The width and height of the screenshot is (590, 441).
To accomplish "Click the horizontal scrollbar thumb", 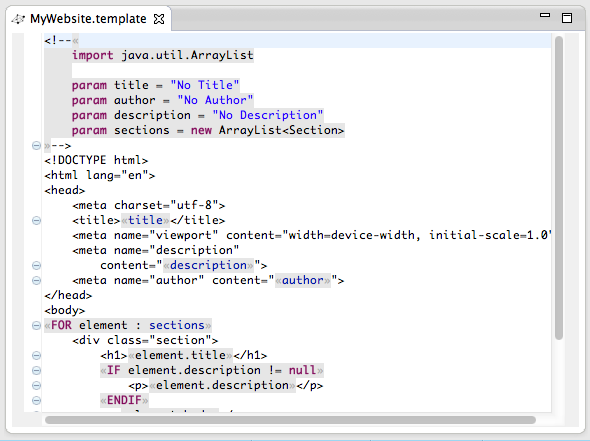I will 290,420.
